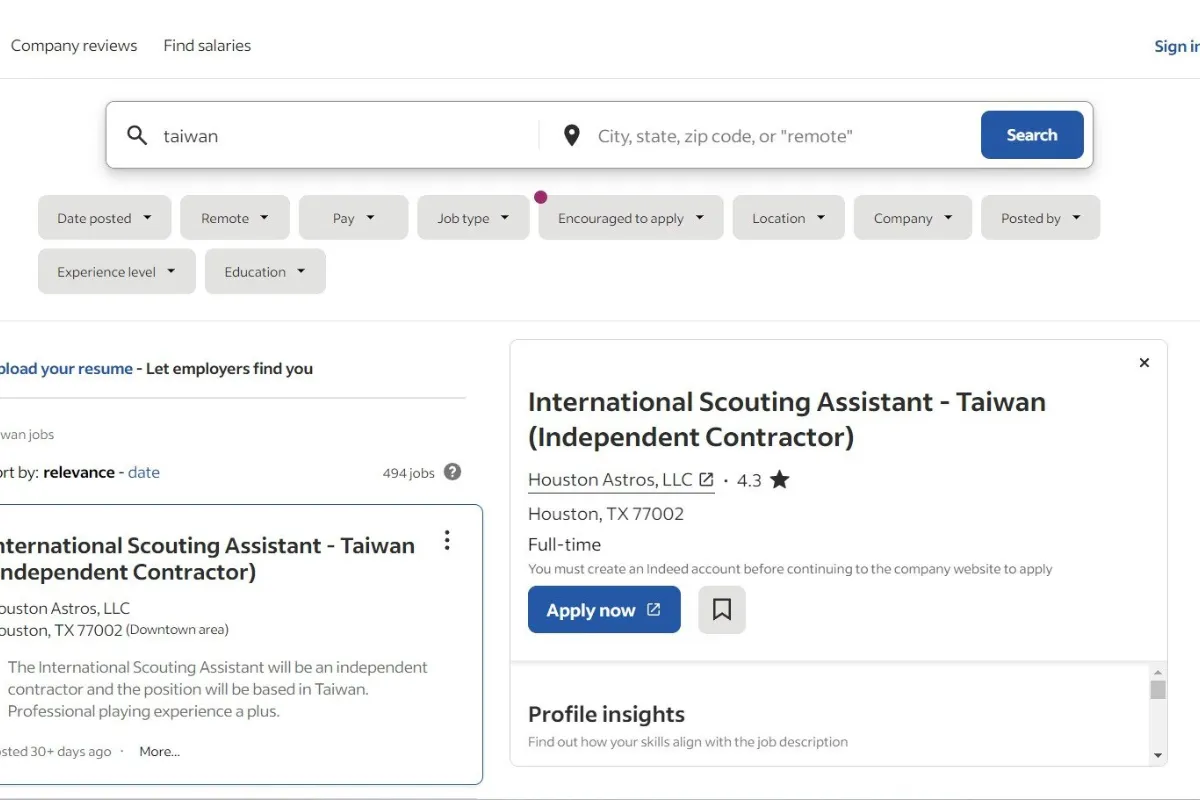1200x800 pixels.
Task: Click the '494 jobs' count text
Action: coord(409,473)
